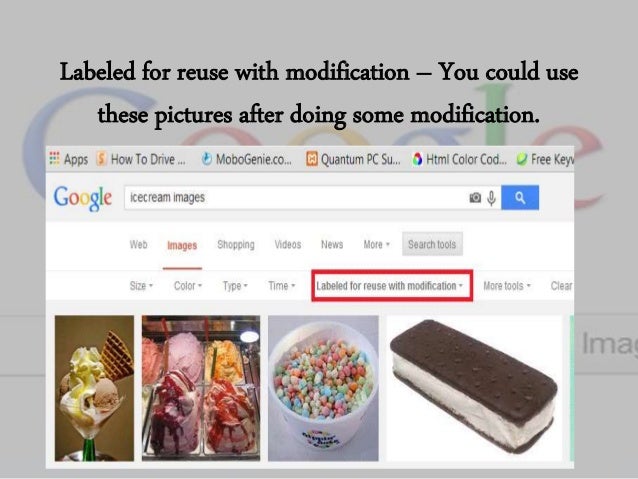Switch to the Shopping tab

[236, 245]
